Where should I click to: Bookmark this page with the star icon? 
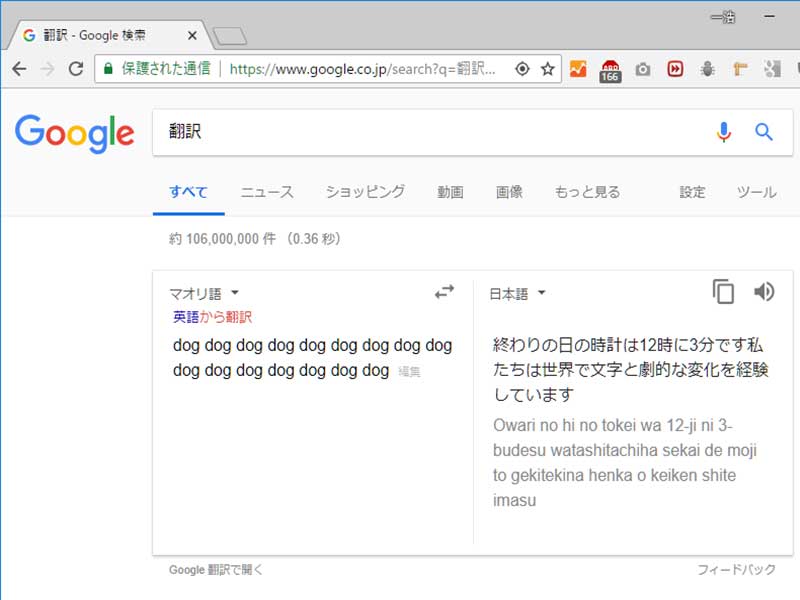[x=547, y=69]
